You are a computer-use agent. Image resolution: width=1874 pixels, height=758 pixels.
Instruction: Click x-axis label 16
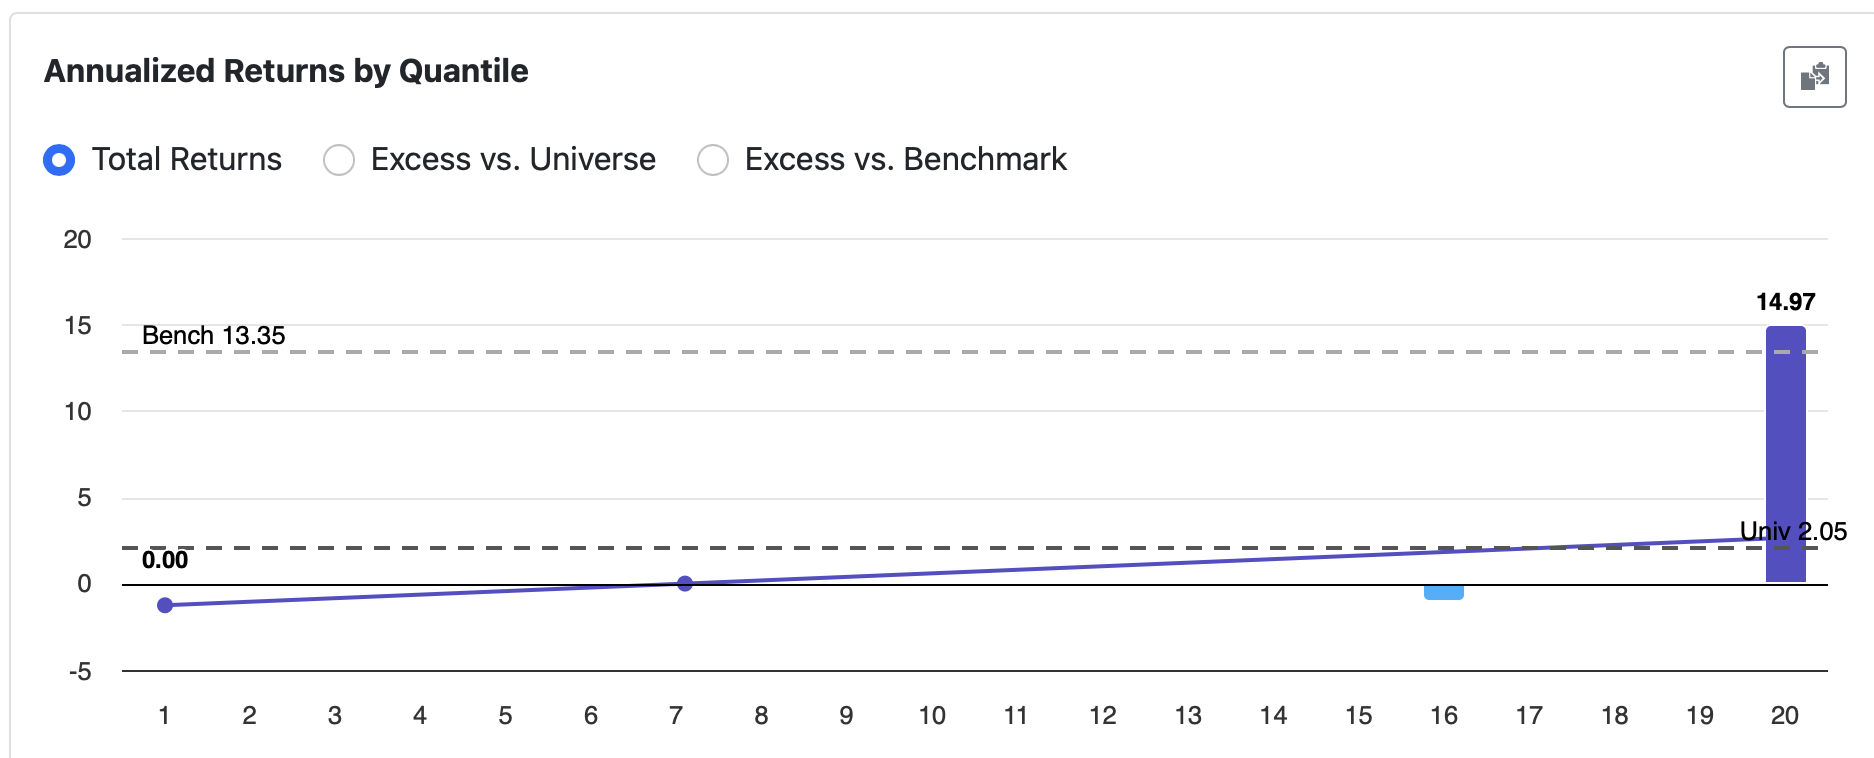1443,716
